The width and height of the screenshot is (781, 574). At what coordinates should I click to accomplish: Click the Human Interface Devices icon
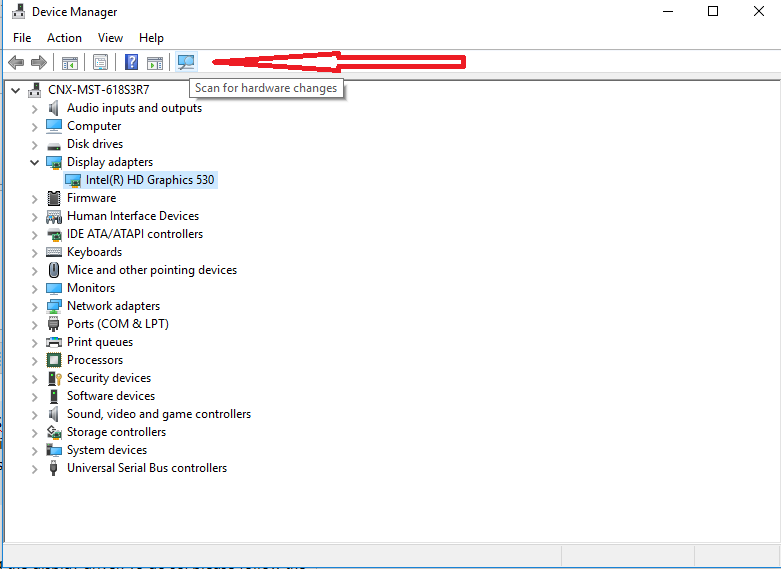click(x=54, y=216)
